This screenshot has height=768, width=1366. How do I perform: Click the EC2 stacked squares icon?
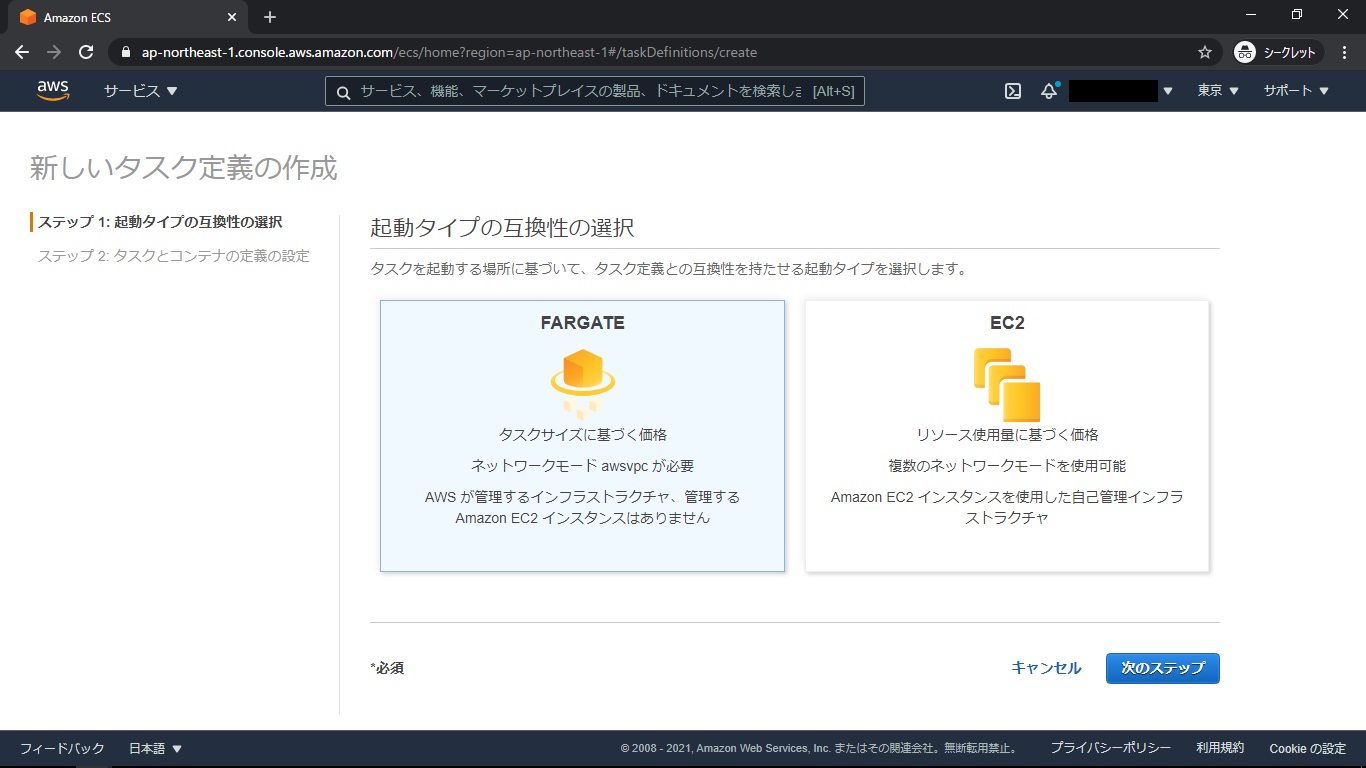coord(1007,384)
